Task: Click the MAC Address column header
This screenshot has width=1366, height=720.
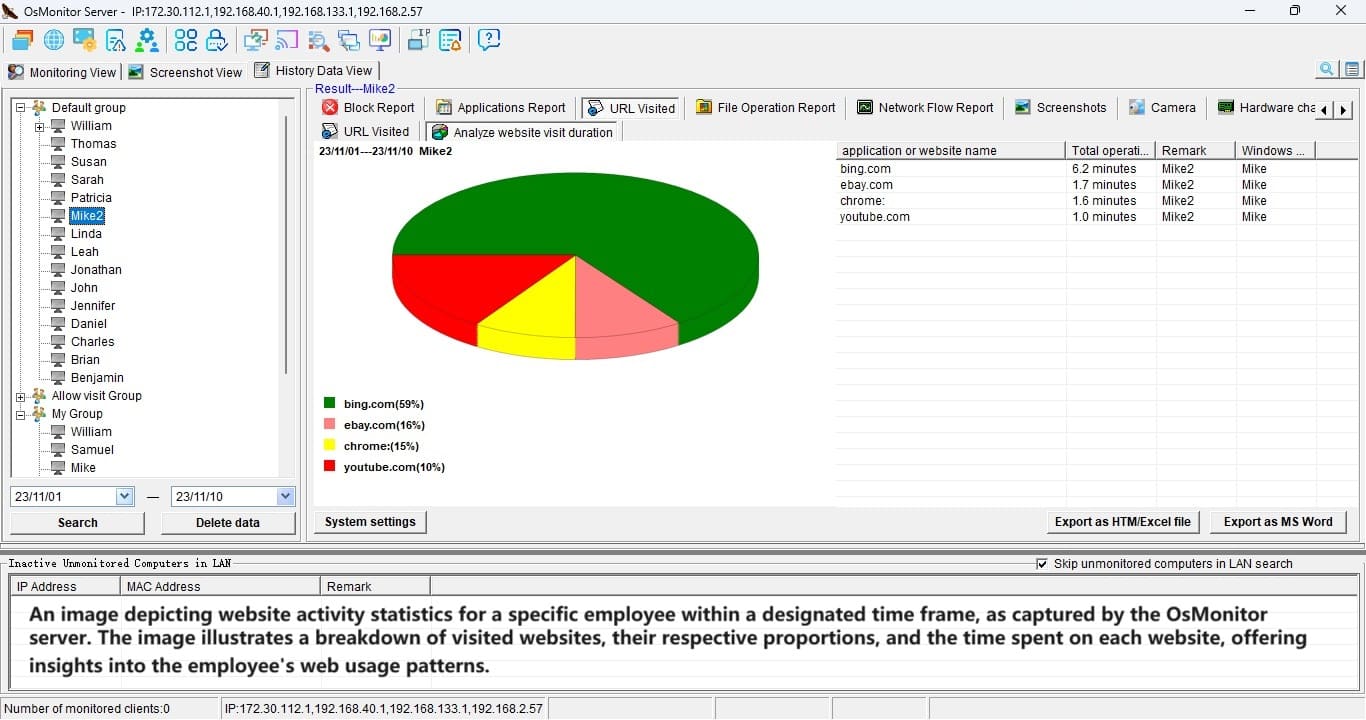Action: point(220,587)
